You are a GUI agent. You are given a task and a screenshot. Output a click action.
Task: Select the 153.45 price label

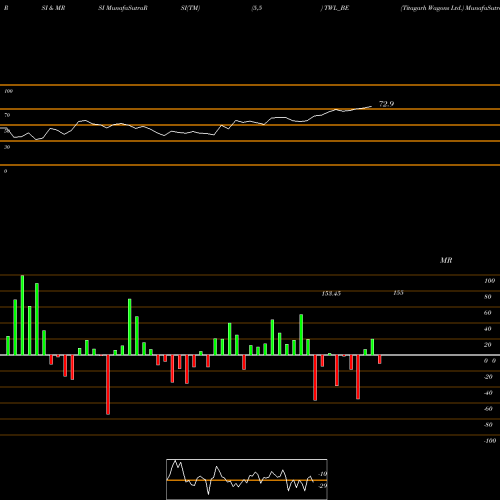coord(331,293)
